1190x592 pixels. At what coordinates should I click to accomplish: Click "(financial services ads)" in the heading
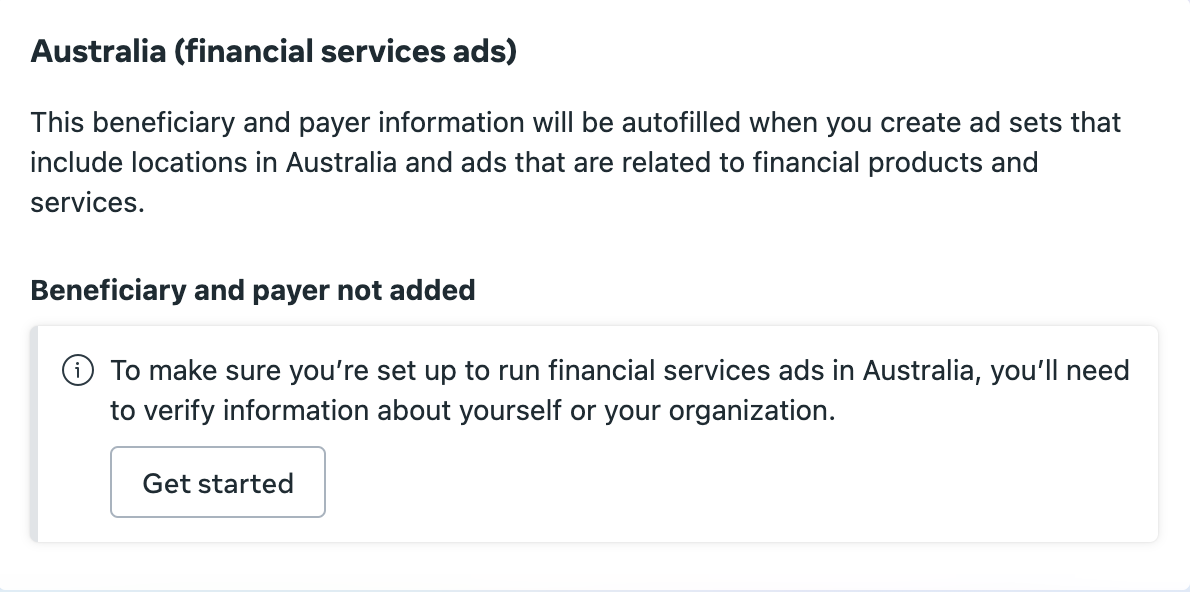(x=345, y=52)
